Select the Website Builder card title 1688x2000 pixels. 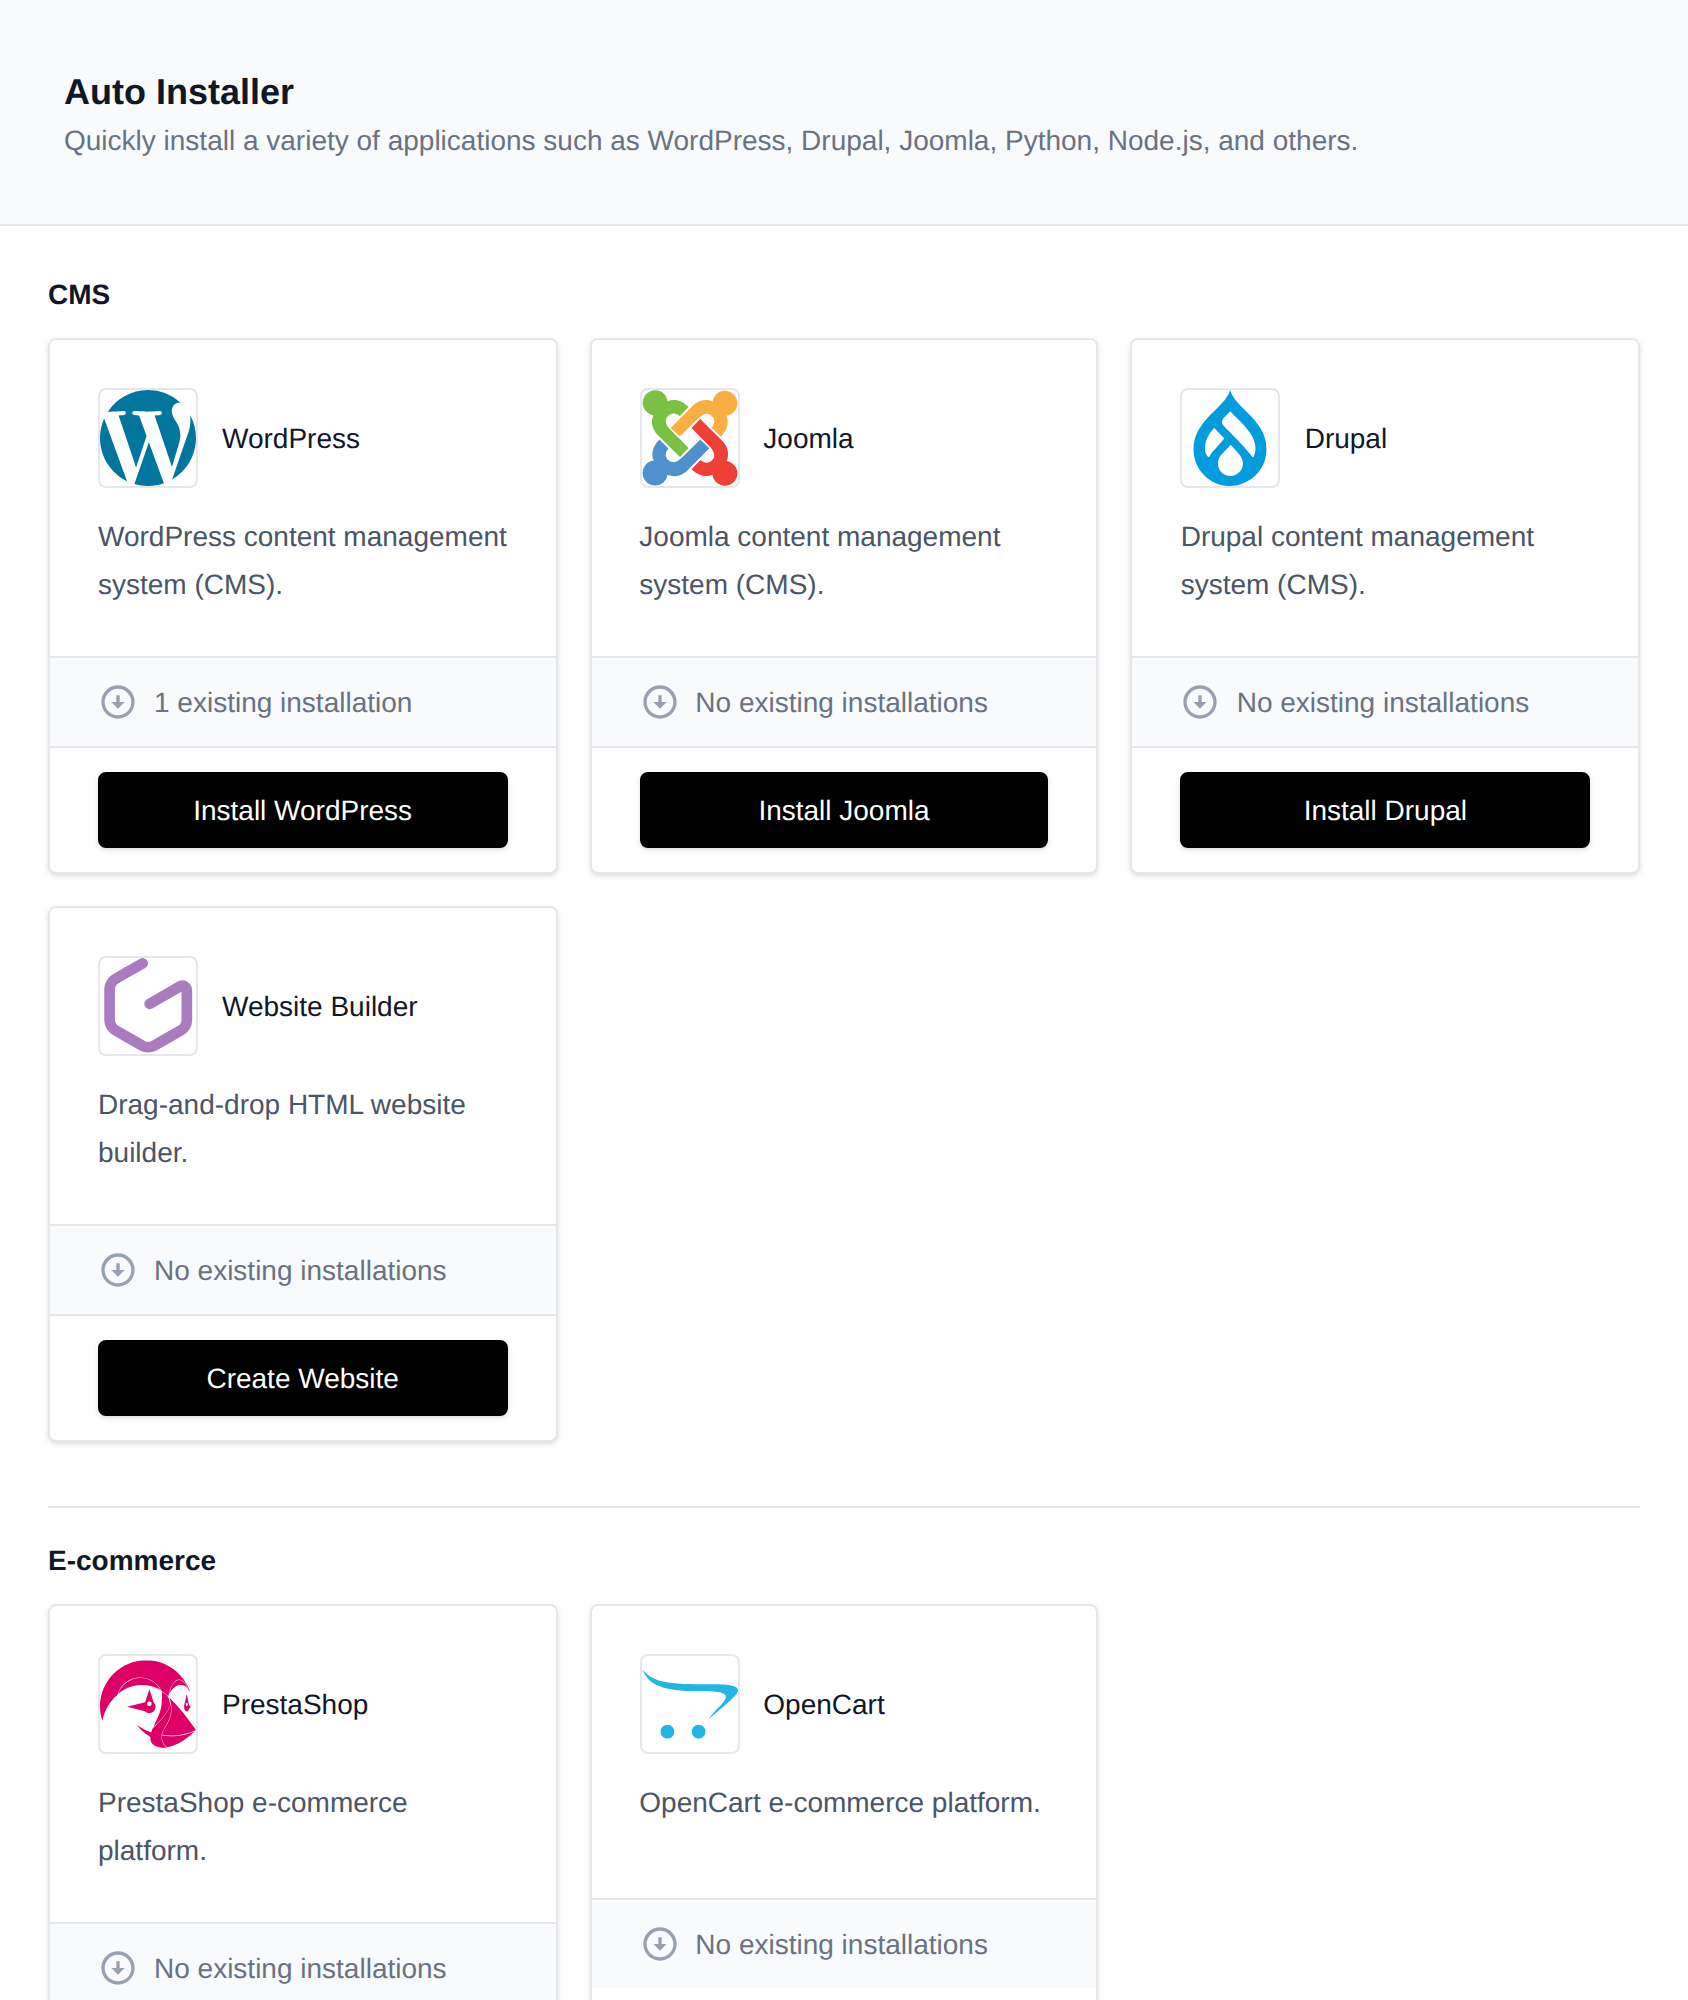pyautogui.click(x=320, y=1006)
